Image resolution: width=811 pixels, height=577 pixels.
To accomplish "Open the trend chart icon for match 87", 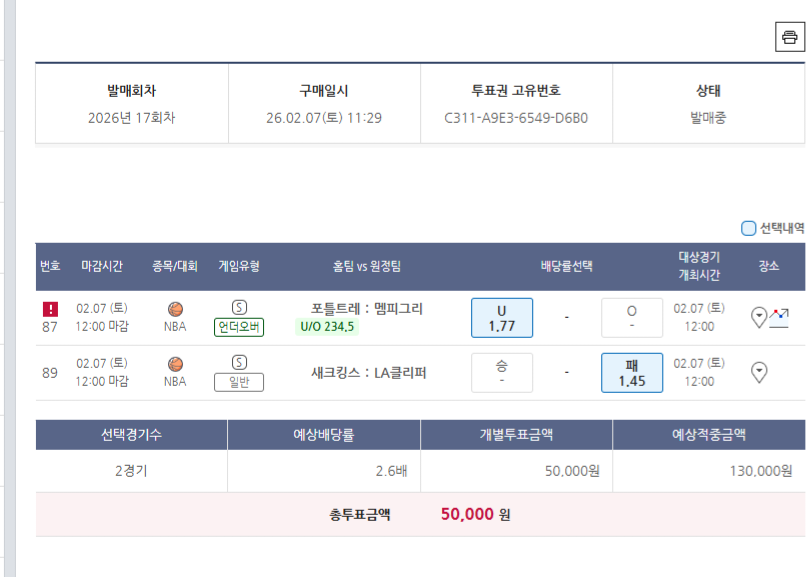I will 779,318.
